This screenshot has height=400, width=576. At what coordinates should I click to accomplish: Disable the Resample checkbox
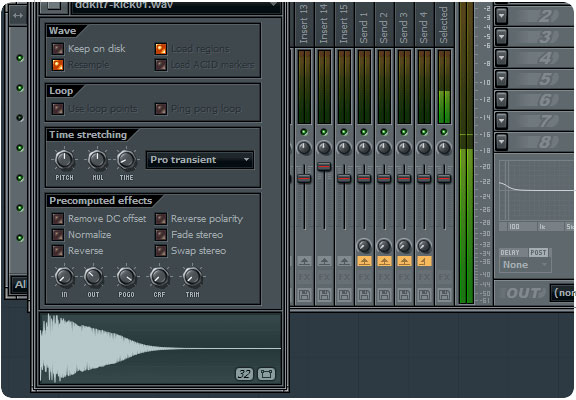[58, 65]
